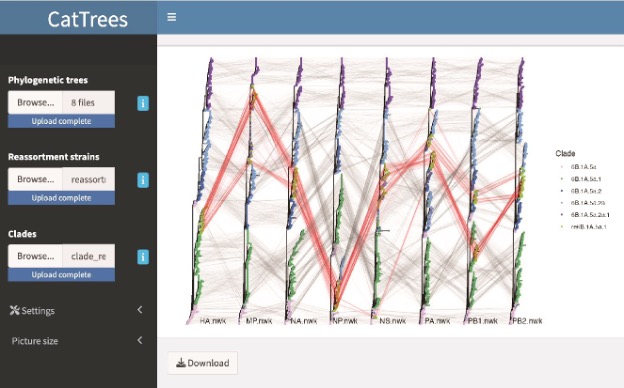Screen dimensions: 624x388
Task: Click legend entry 6B.1A.5a.2
Action: [585, 191]
